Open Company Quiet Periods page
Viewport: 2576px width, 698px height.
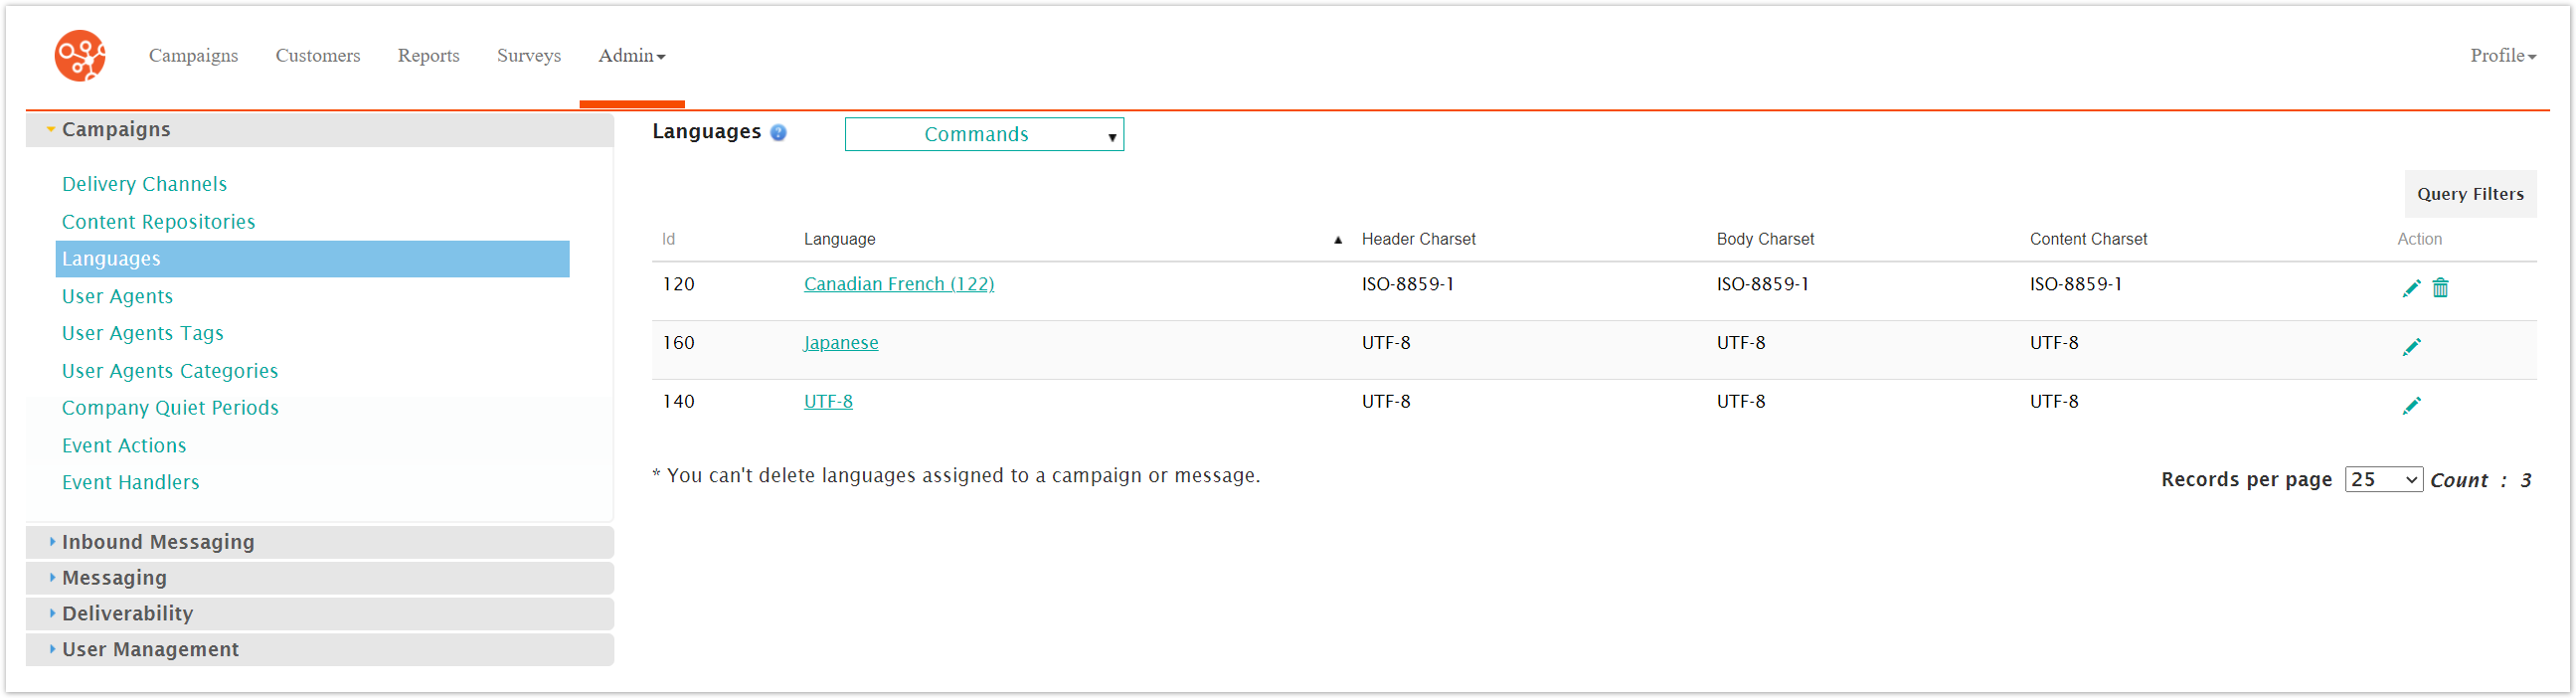click(x=170, y=408)
